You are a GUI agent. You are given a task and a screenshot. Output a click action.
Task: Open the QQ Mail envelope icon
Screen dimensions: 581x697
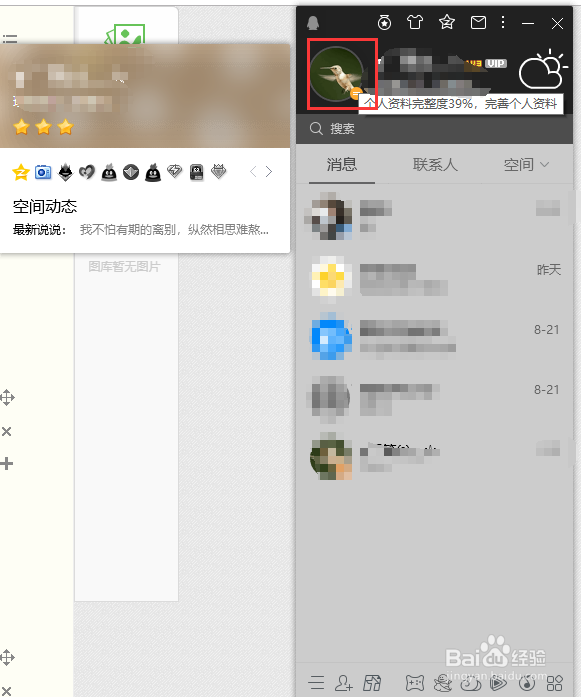tap(478, 22)
